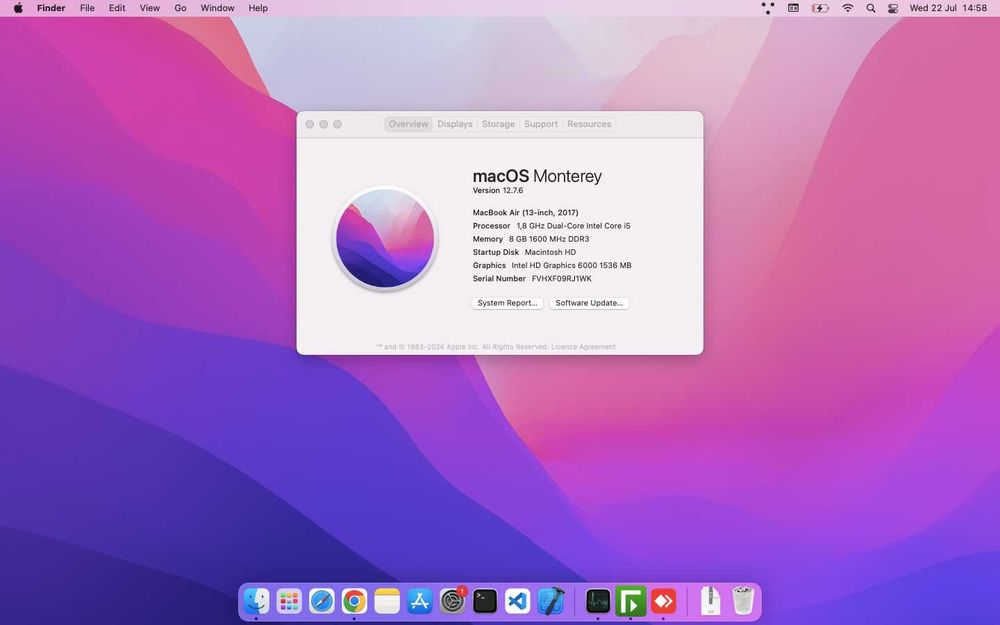Open the Help menu
Image resolution: width=1000 pixels, height=625 pixels.
click(x=258, y=8)
